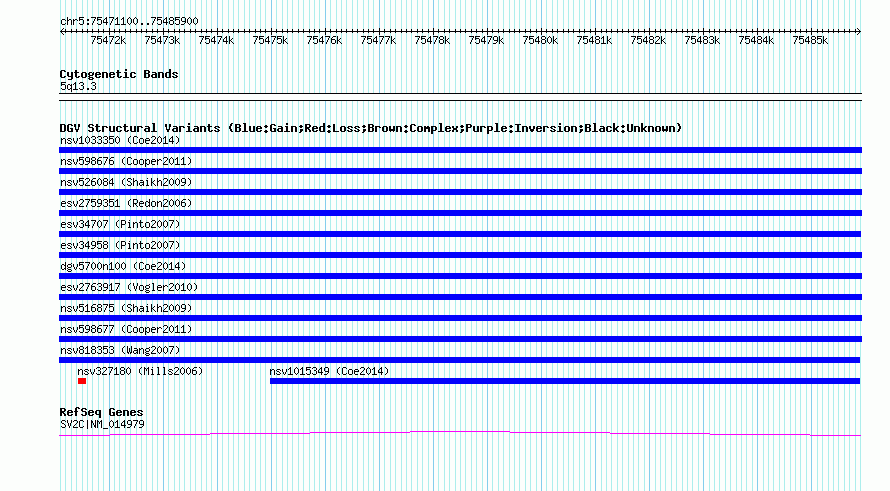Click the blue gain bar under nsv1015349

(565, 381)
